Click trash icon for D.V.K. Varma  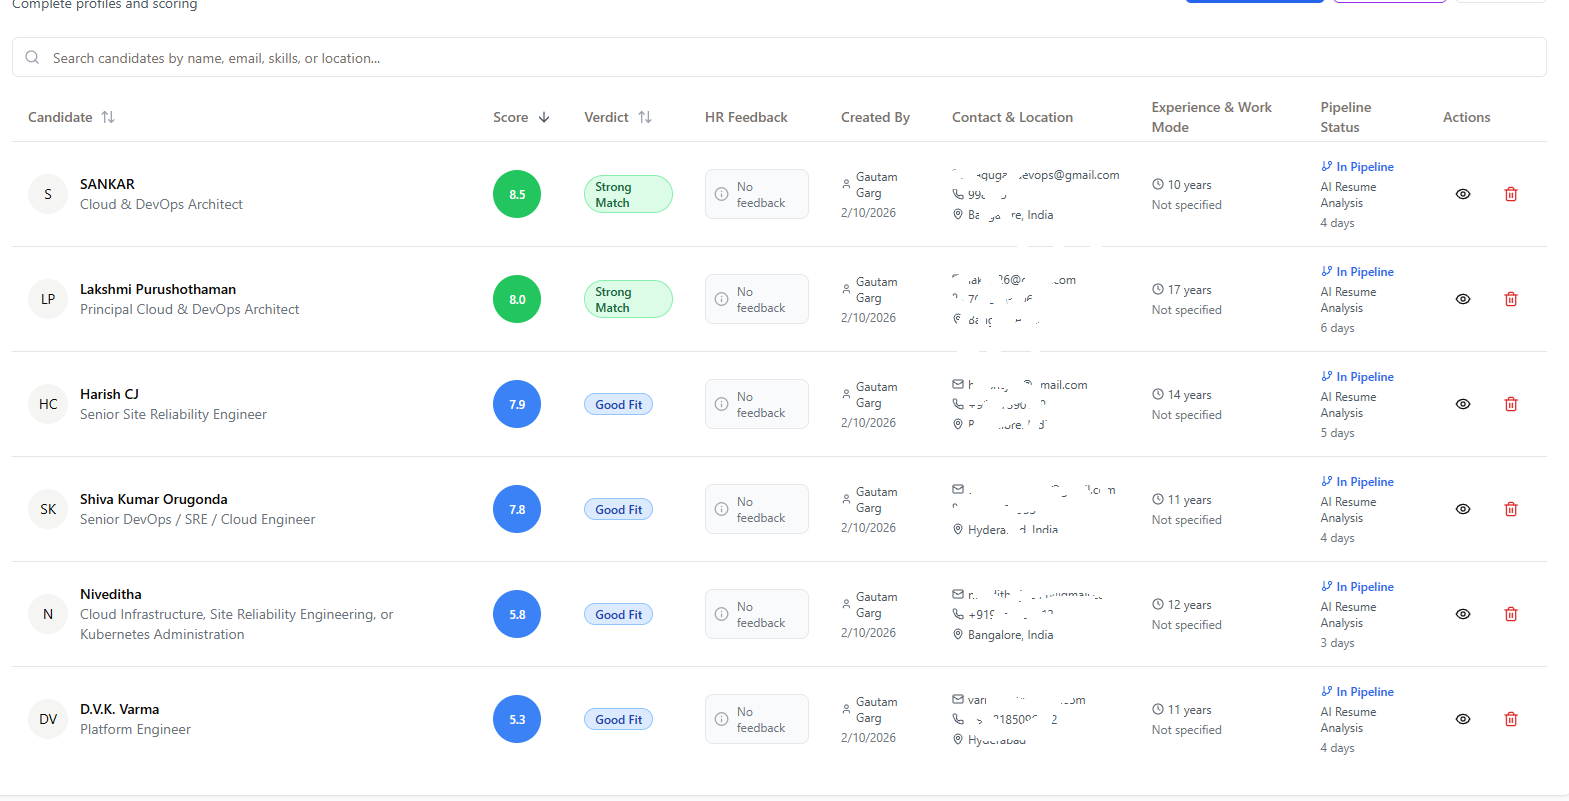click(x=1510, y=719)
